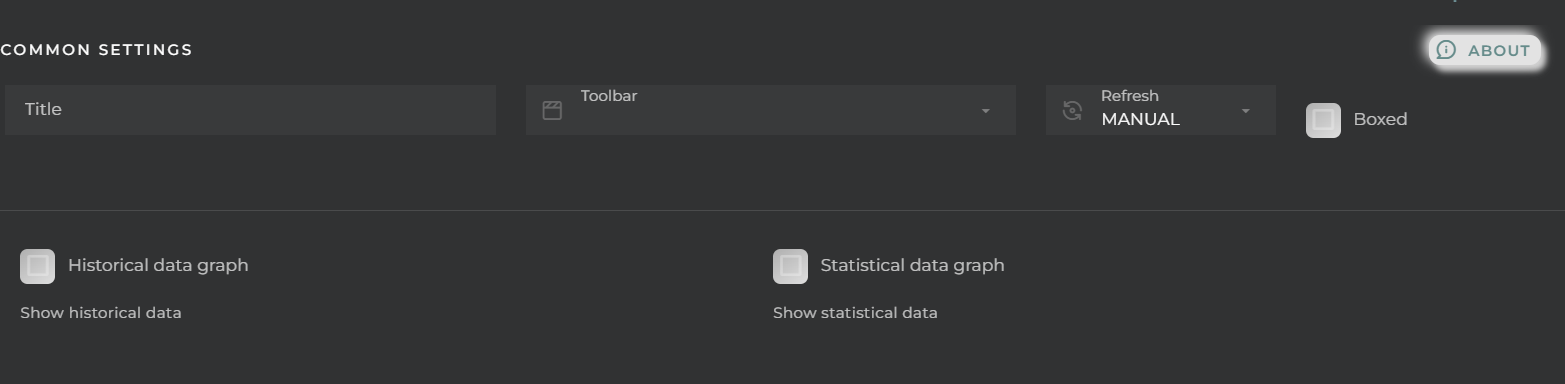Expand the Toolbar dropdown arrow
This screenshot has width=1565, height=384.
(x=985, y=111)
